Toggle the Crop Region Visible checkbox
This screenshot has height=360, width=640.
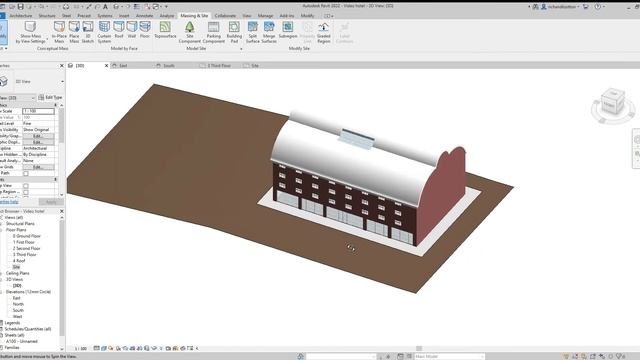pos(26,192)
